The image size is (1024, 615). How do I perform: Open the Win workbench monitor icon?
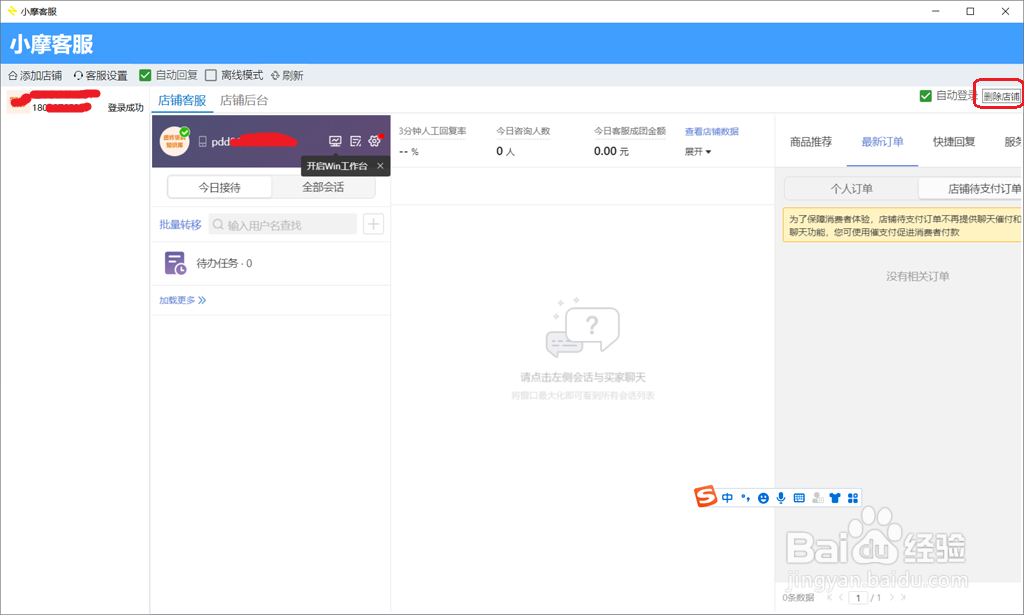coord(335,141)
